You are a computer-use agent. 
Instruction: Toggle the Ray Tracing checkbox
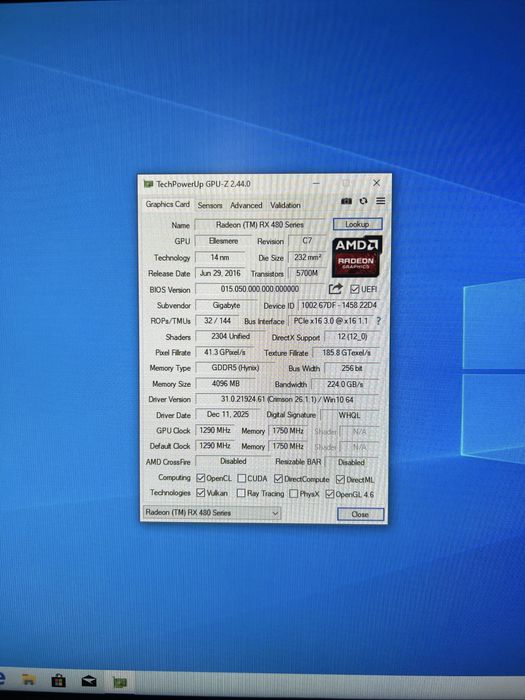point(241,493)
